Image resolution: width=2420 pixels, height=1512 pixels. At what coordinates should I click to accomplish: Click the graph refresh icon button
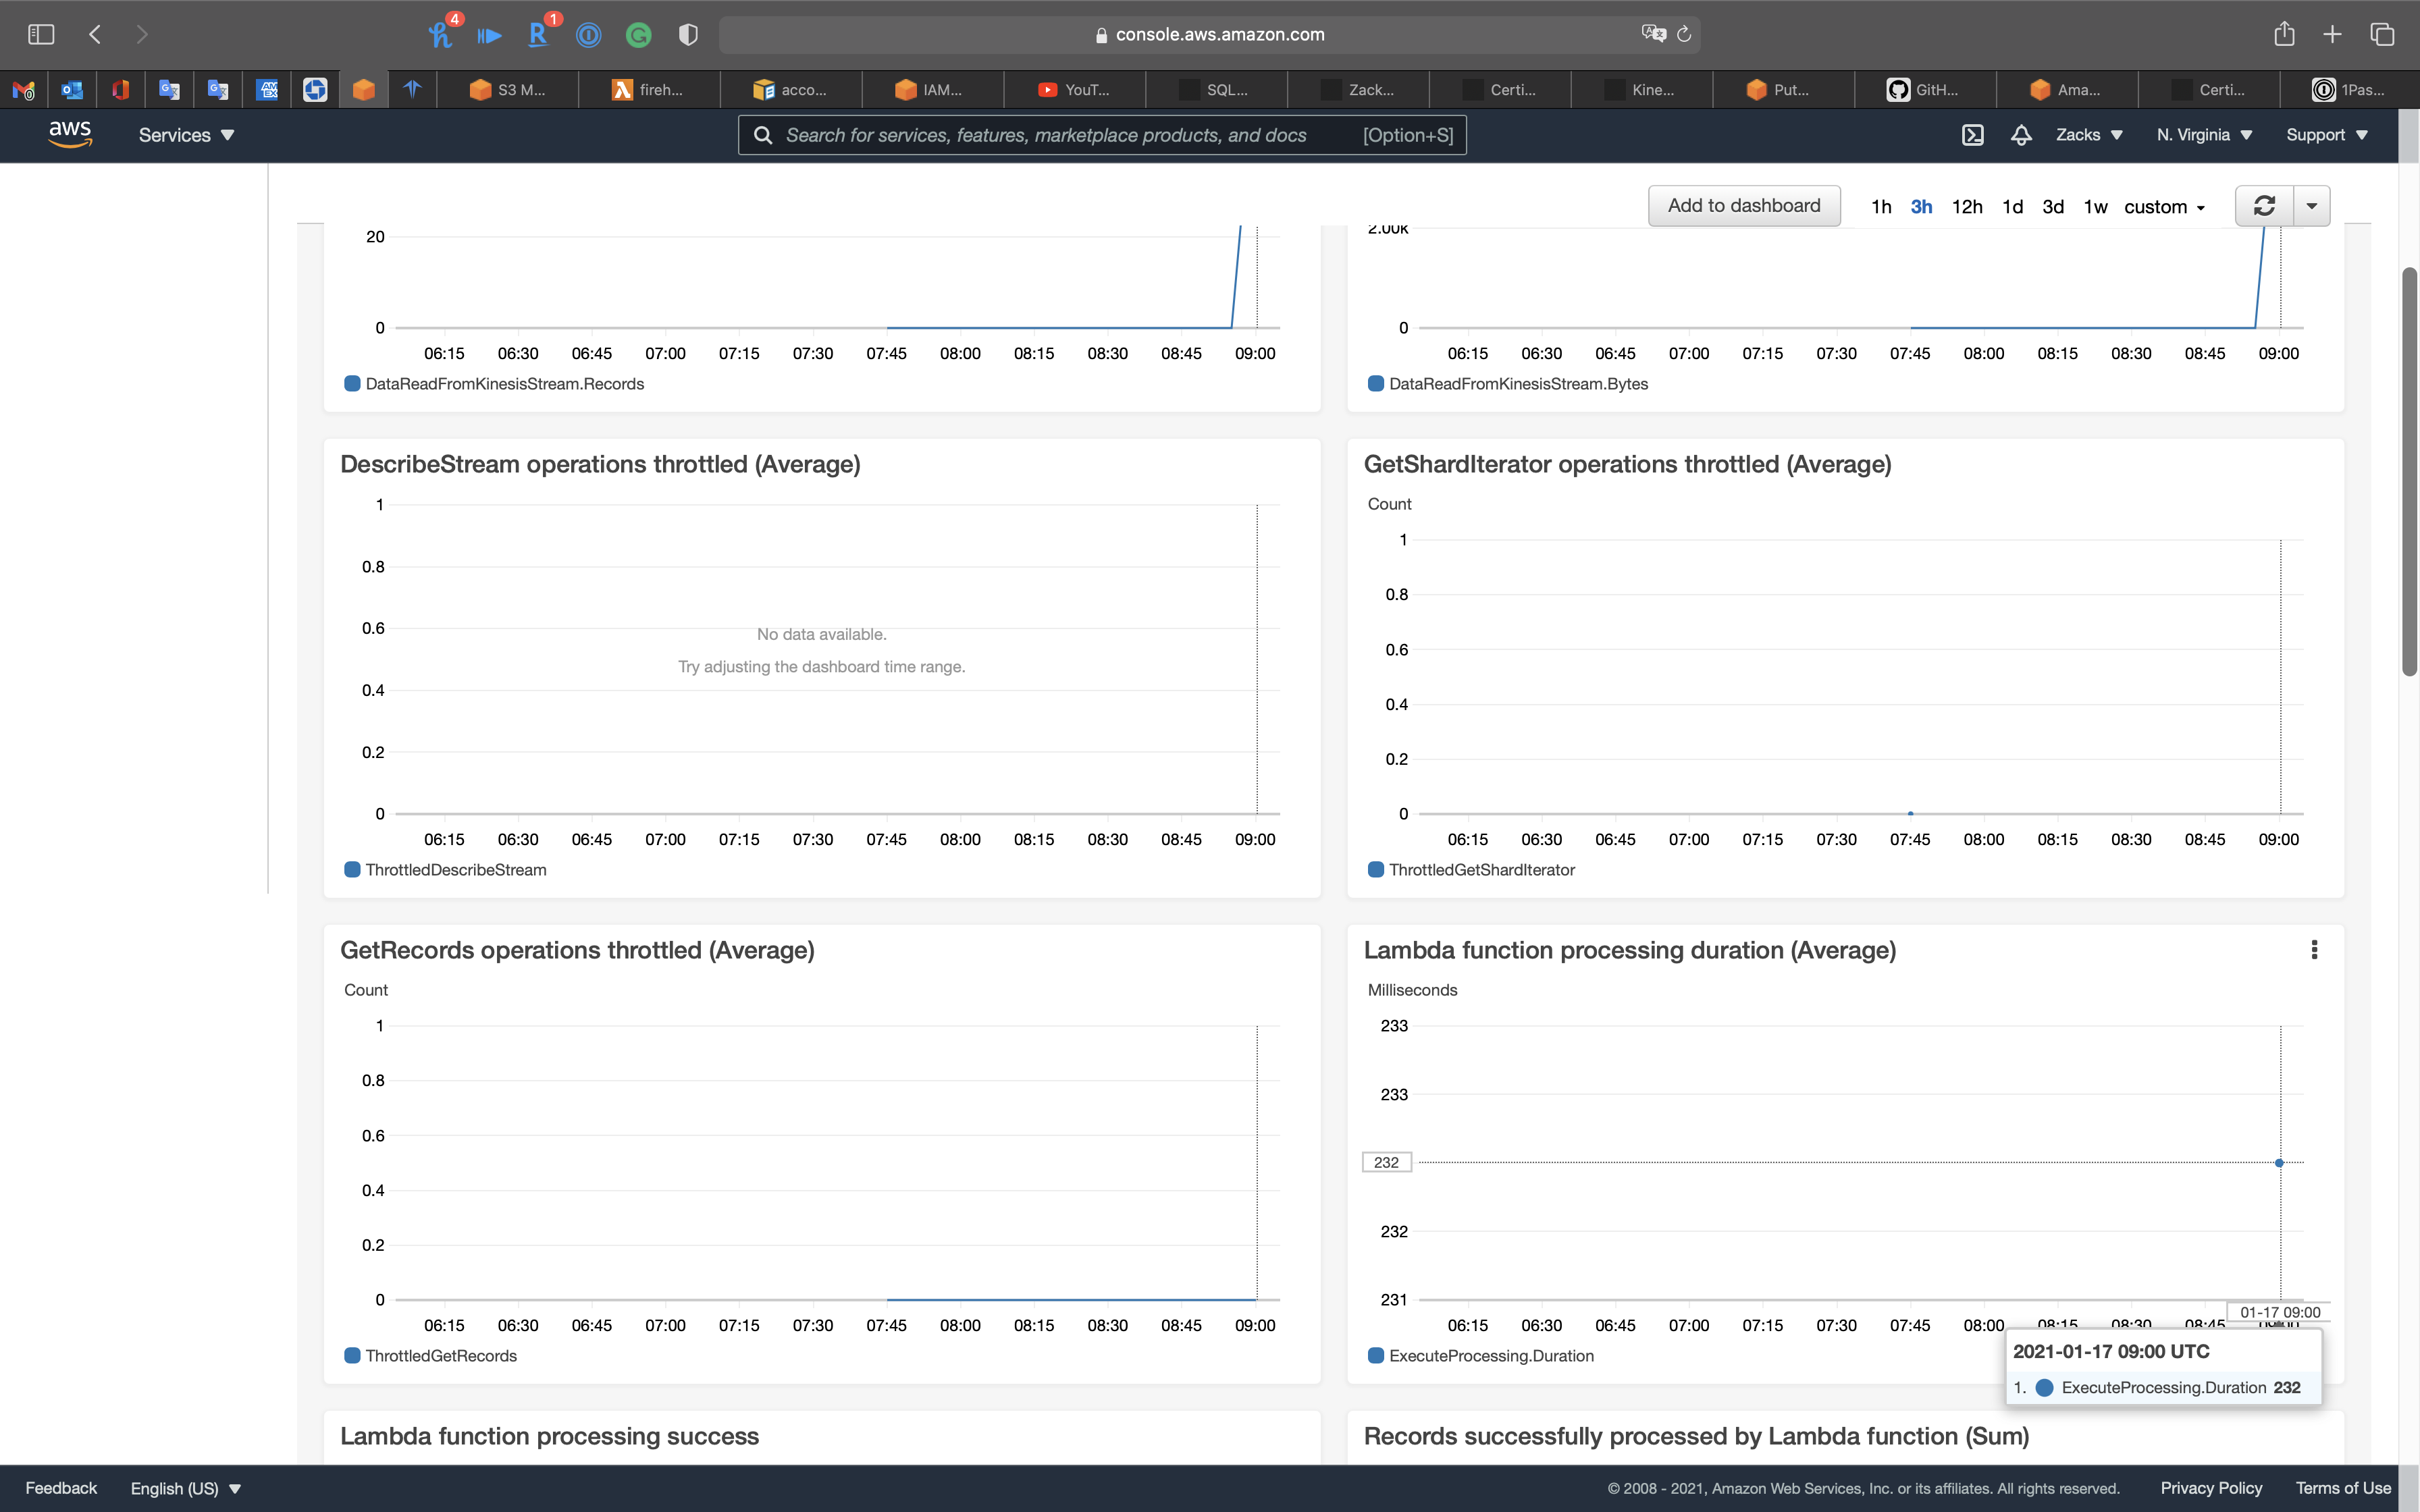[2264, 206]
